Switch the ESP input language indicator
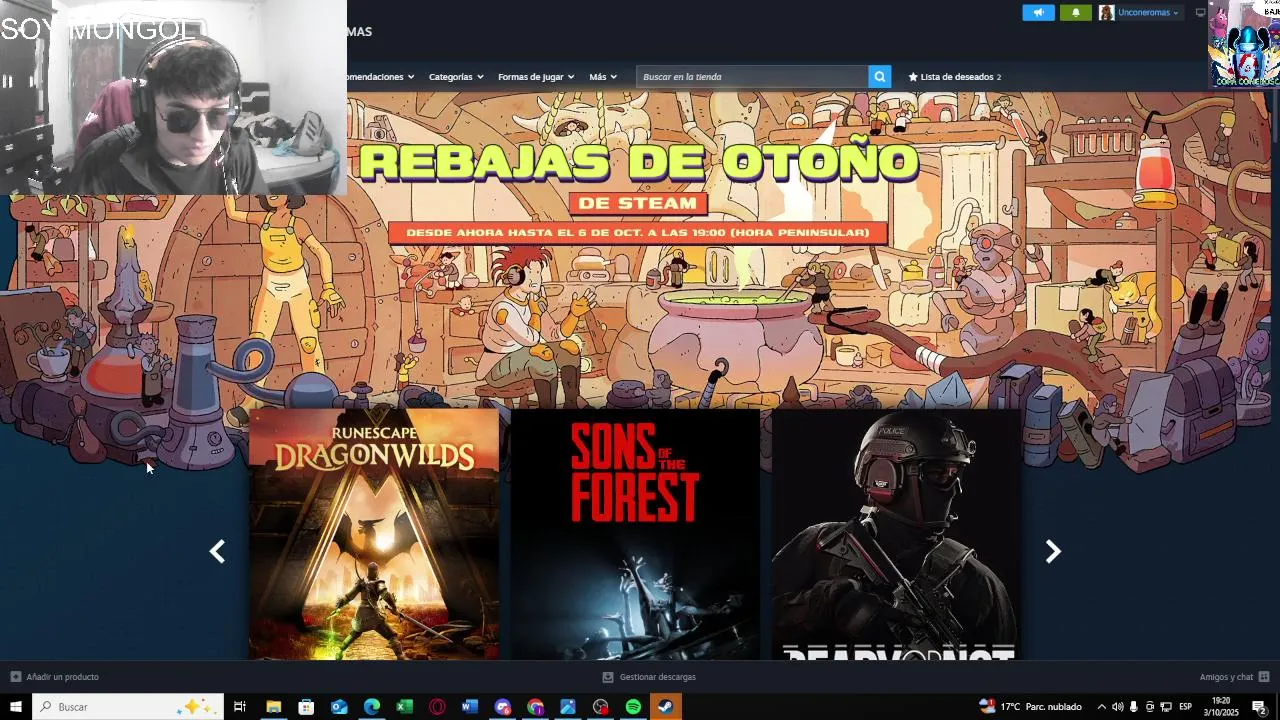Viewport: 1280px width, 720px height. coord(1186,707)
